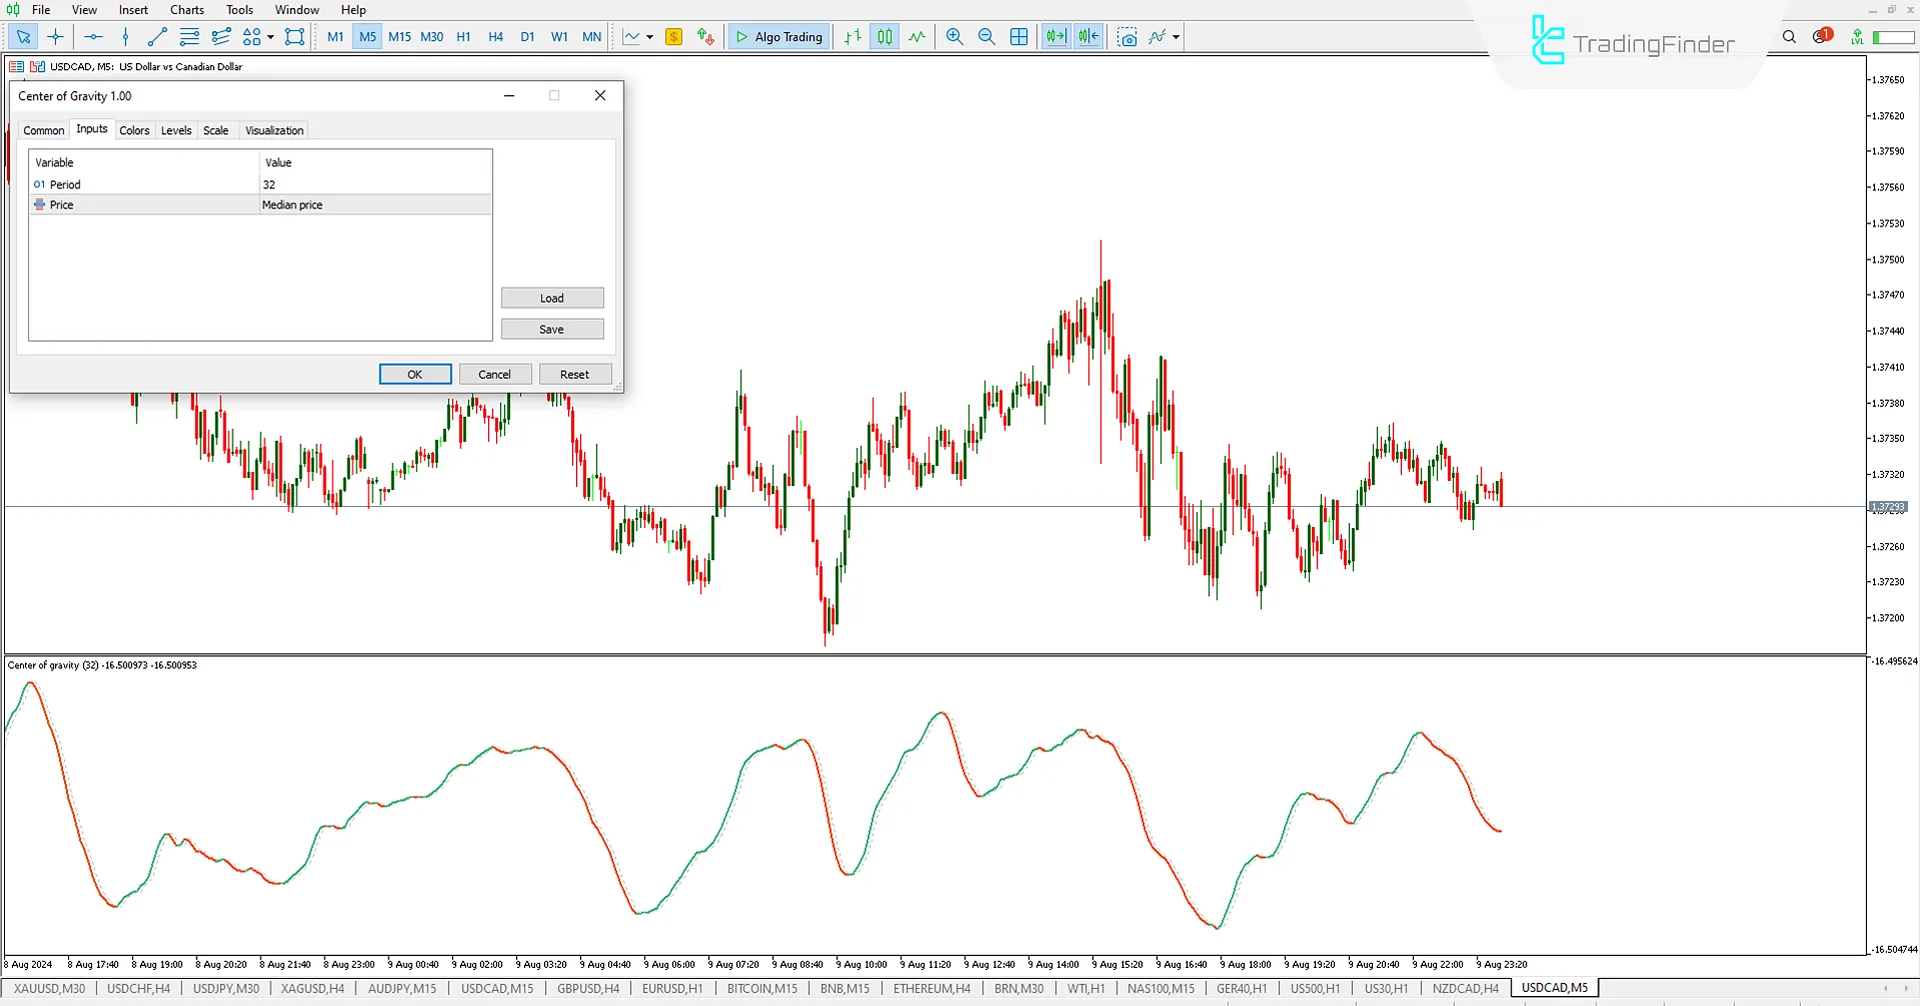
Task: Switch to the Colors tab in the dialog
Action: tap(134, 130)
